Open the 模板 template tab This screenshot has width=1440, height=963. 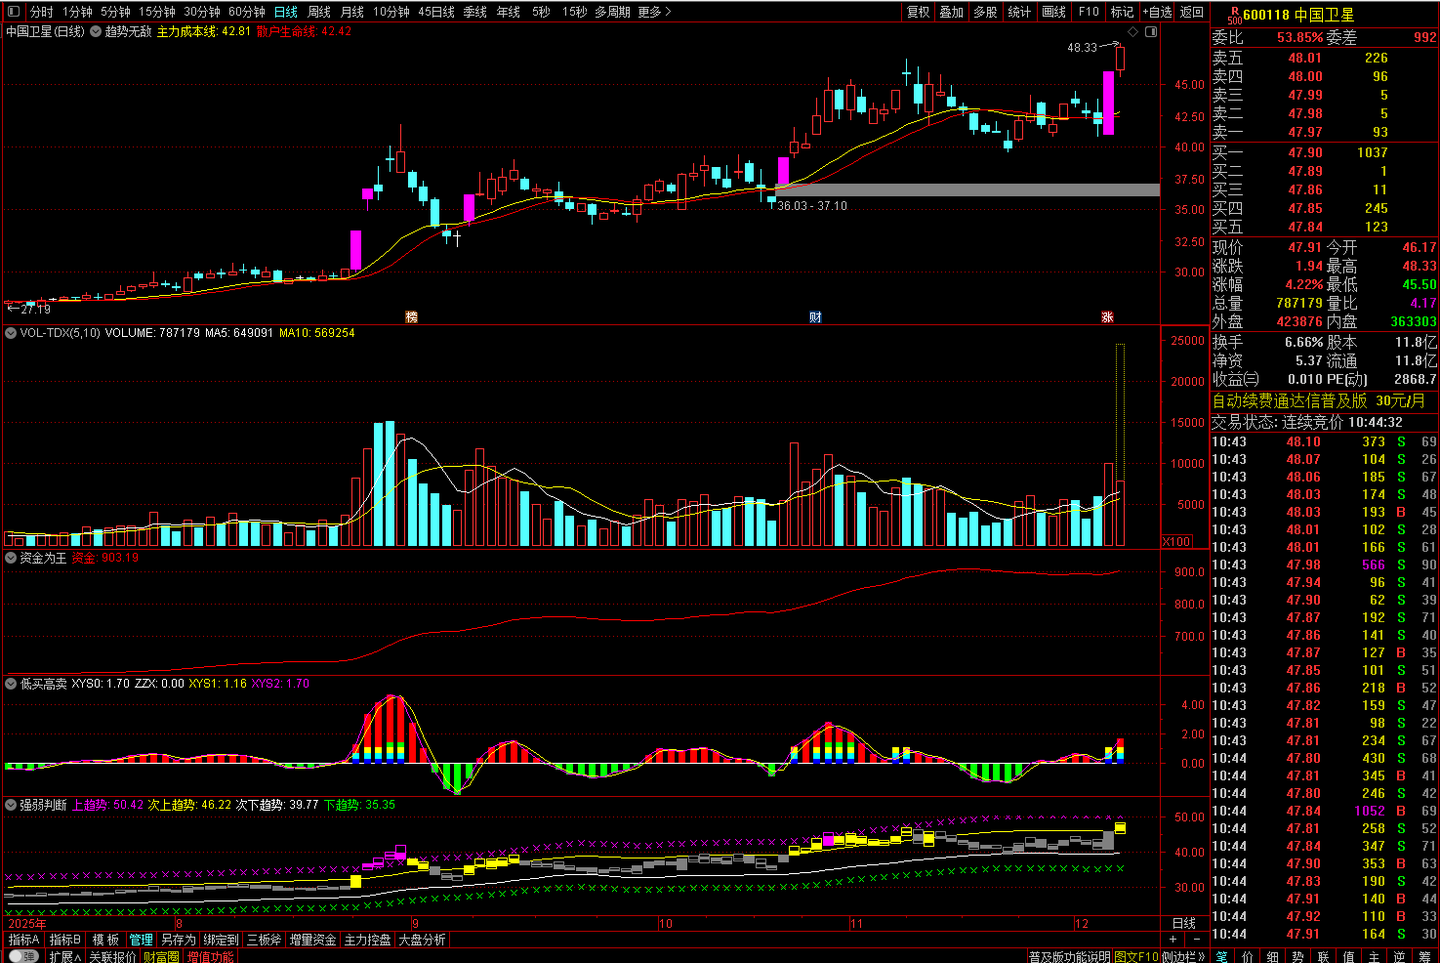tap(106, 940)
